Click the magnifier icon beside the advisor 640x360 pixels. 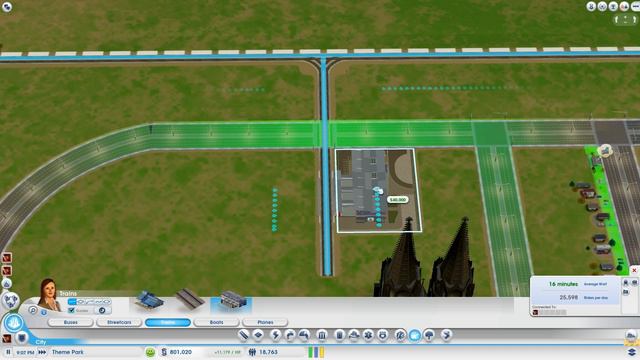pos(33,310)
